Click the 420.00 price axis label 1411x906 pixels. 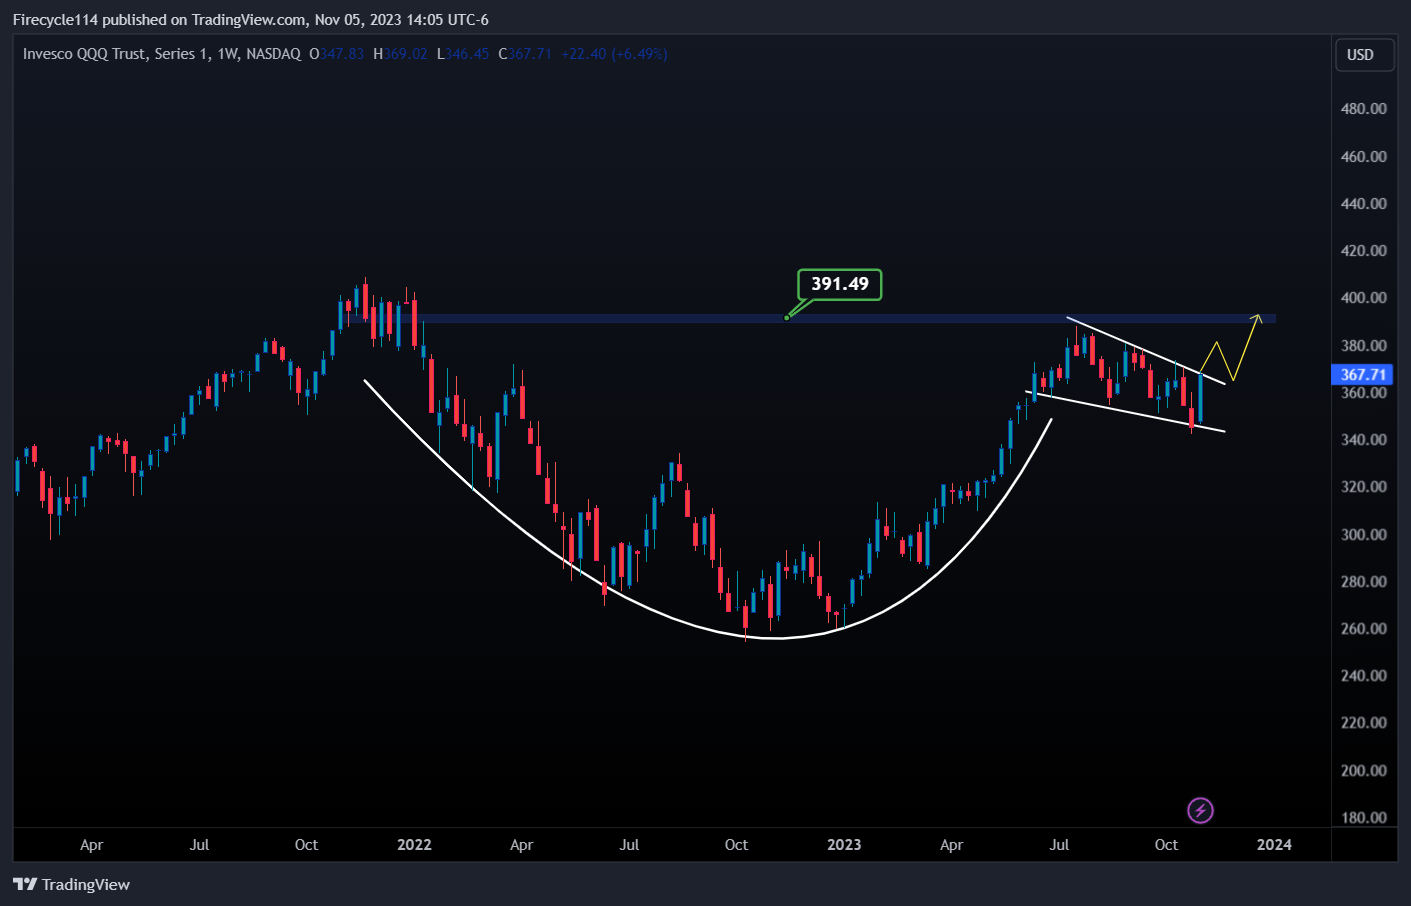pyautogui.click(x=1363, y=250)
